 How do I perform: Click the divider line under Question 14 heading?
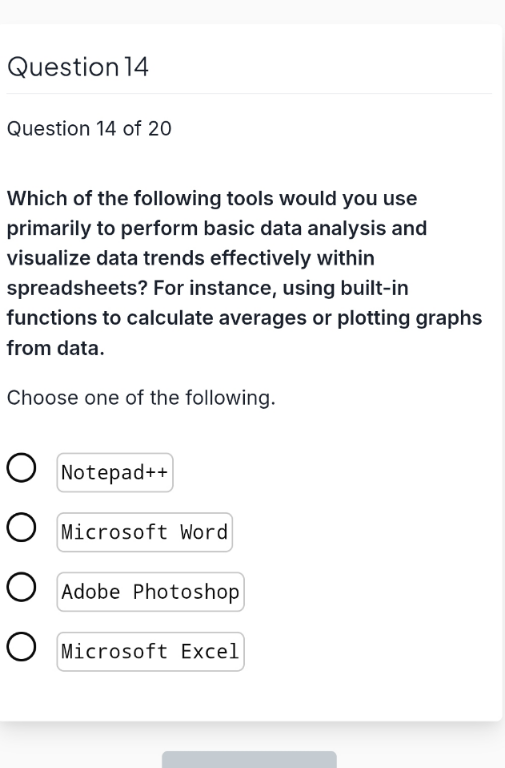coord(249,93)
